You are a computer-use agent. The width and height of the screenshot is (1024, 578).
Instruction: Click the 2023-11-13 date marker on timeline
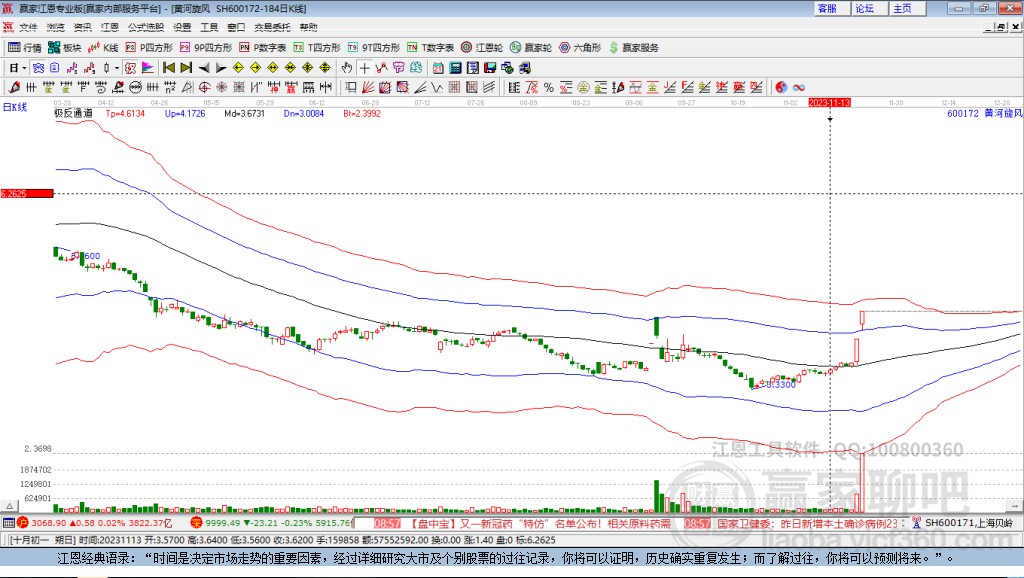pyautogui.click(x=829, y=102)
